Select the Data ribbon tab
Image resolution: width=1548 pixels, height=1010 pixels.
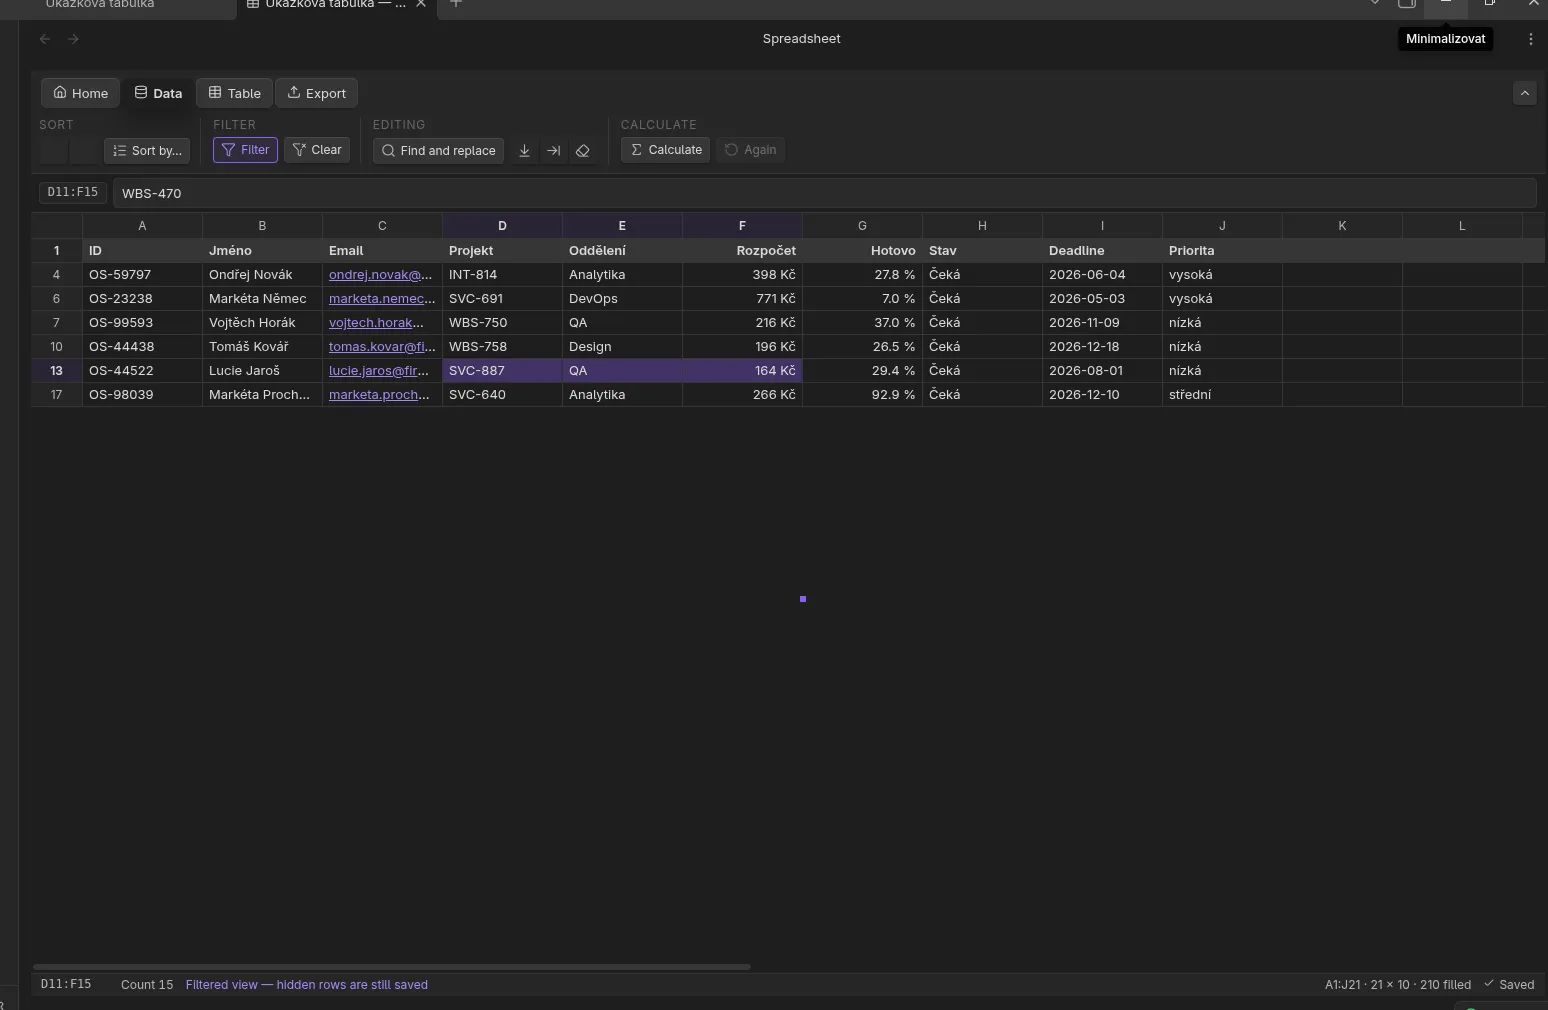pyautogui.click(x=158, y=93)
